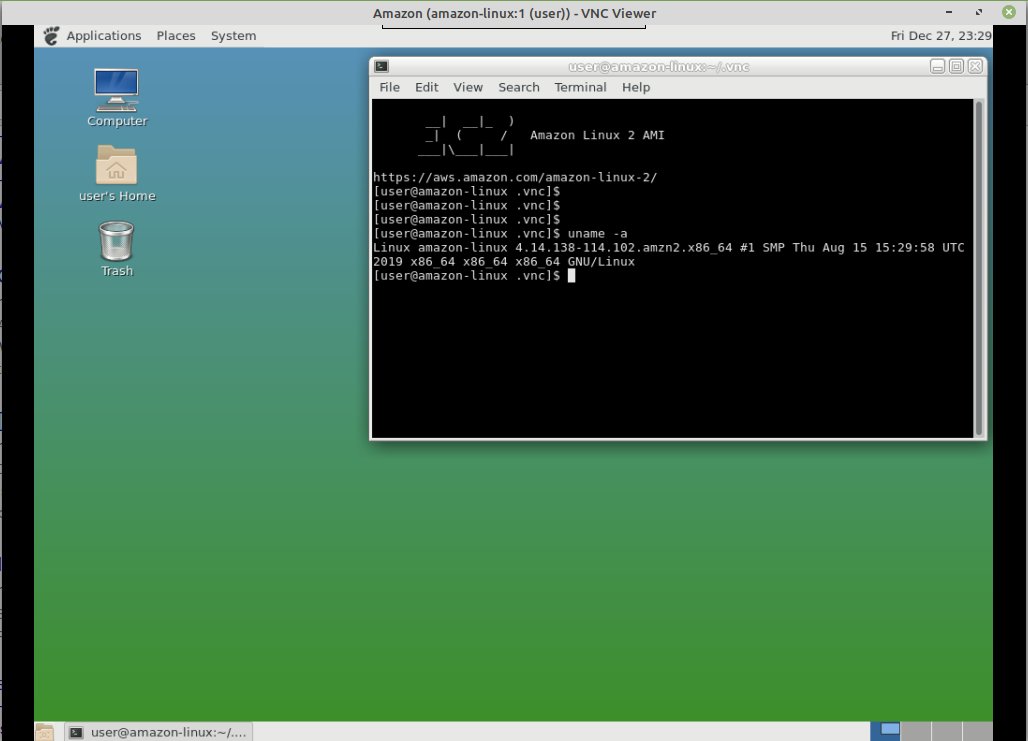Click the terminal vertical scrollbar
Viewport: 1028px width, 741px height.
979,268
